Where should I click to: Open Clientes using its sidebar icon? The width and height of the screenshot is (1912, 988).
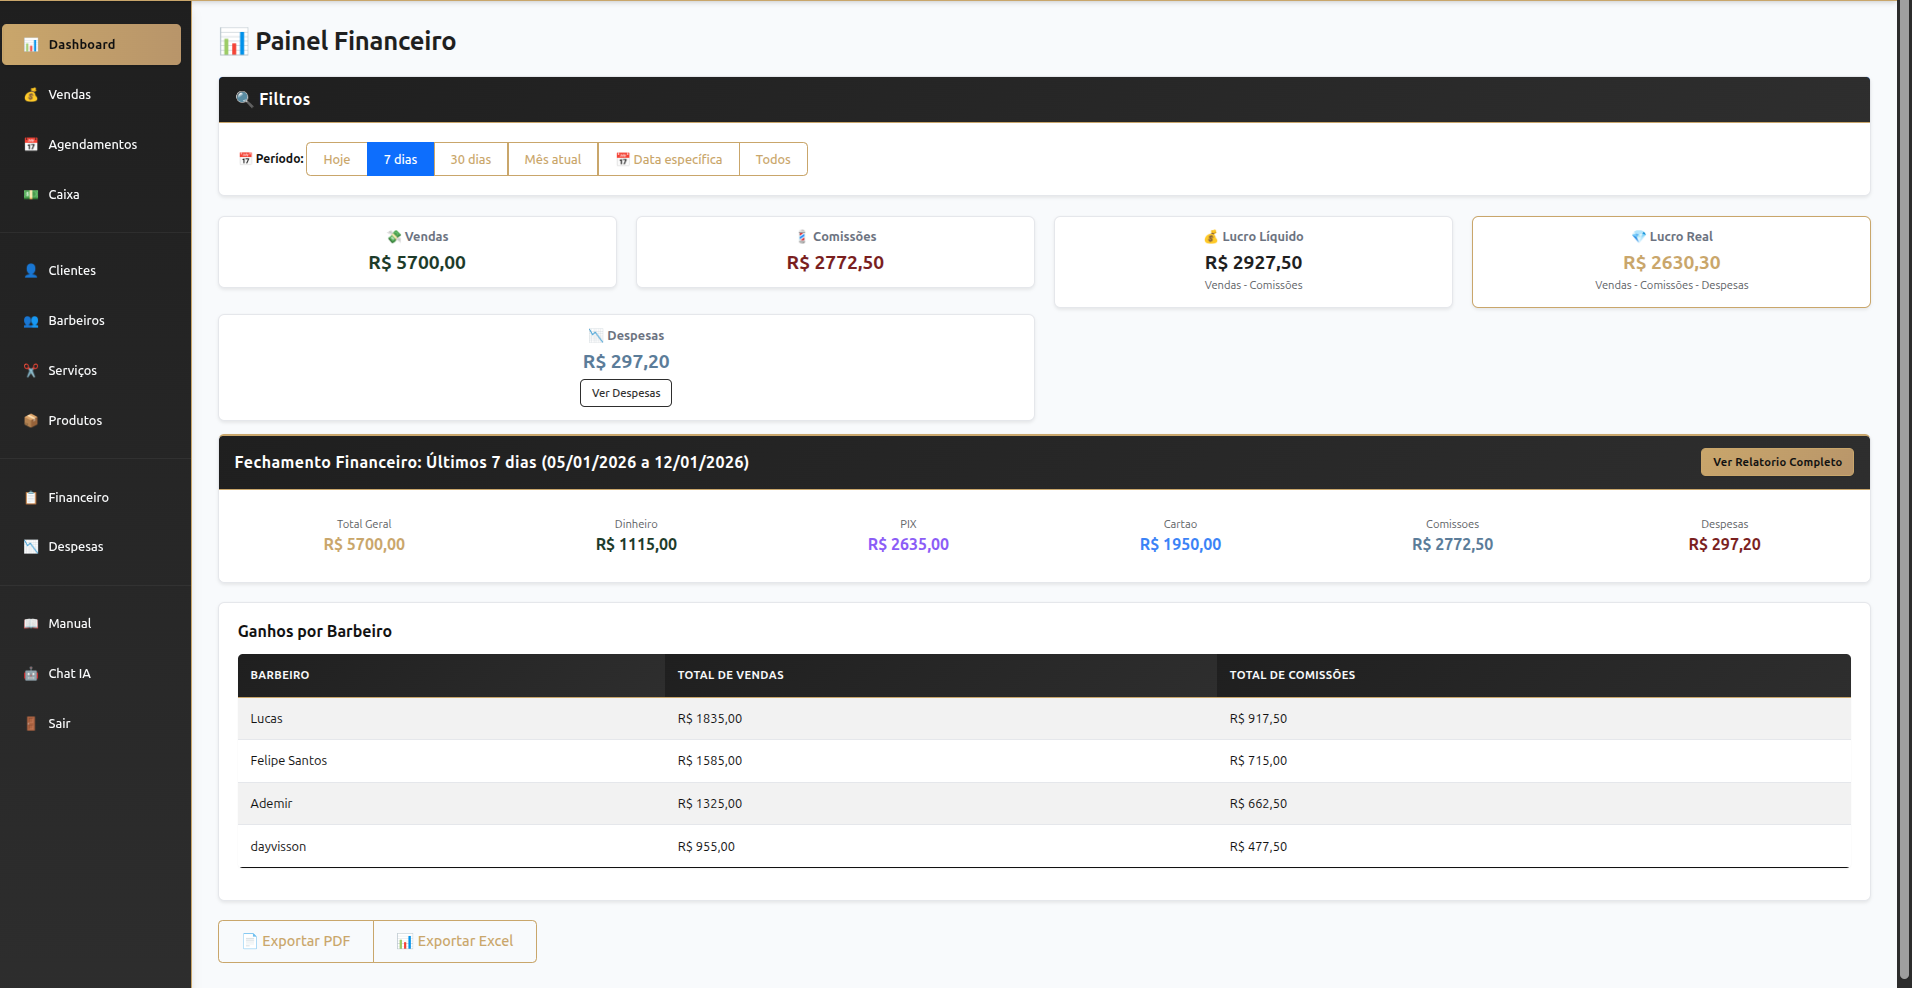point(31,270)
